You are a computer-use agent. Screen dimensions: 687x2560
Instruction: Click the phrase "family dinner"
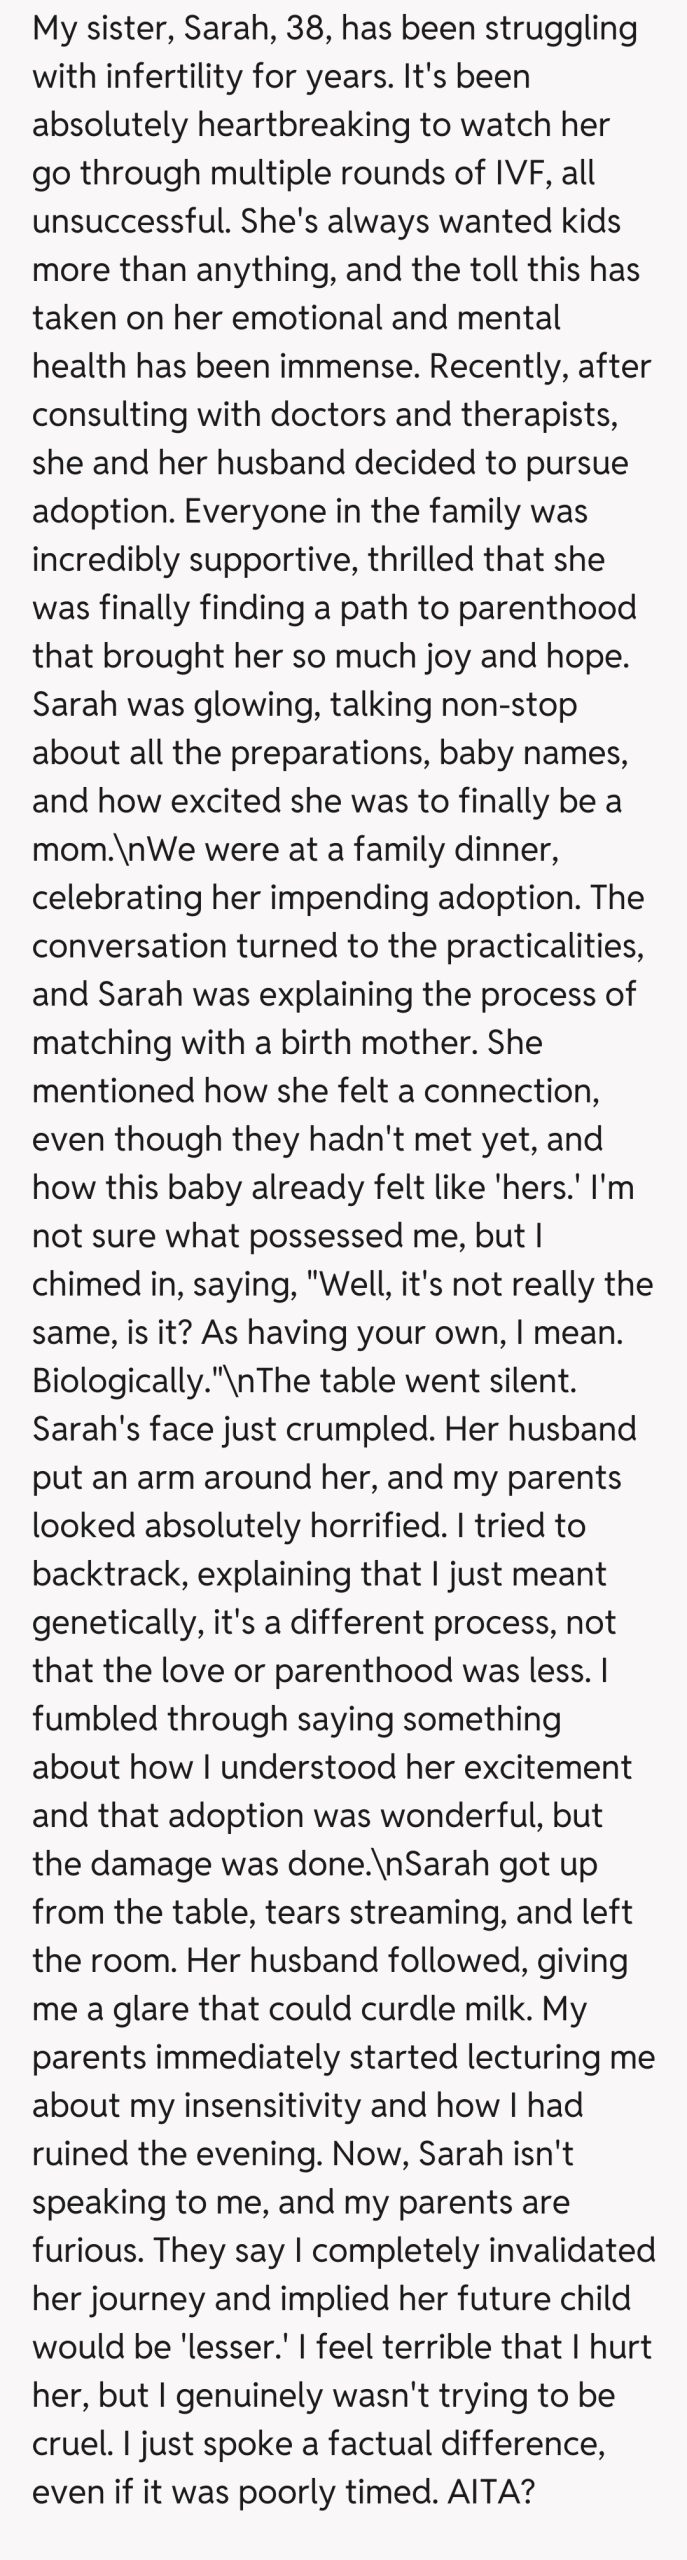(457, 849)
